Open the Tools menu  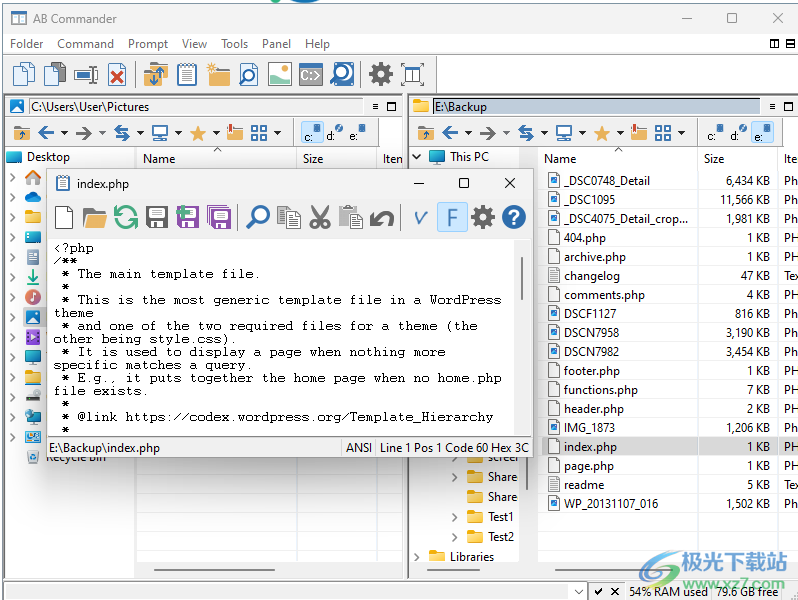point(234,44)
